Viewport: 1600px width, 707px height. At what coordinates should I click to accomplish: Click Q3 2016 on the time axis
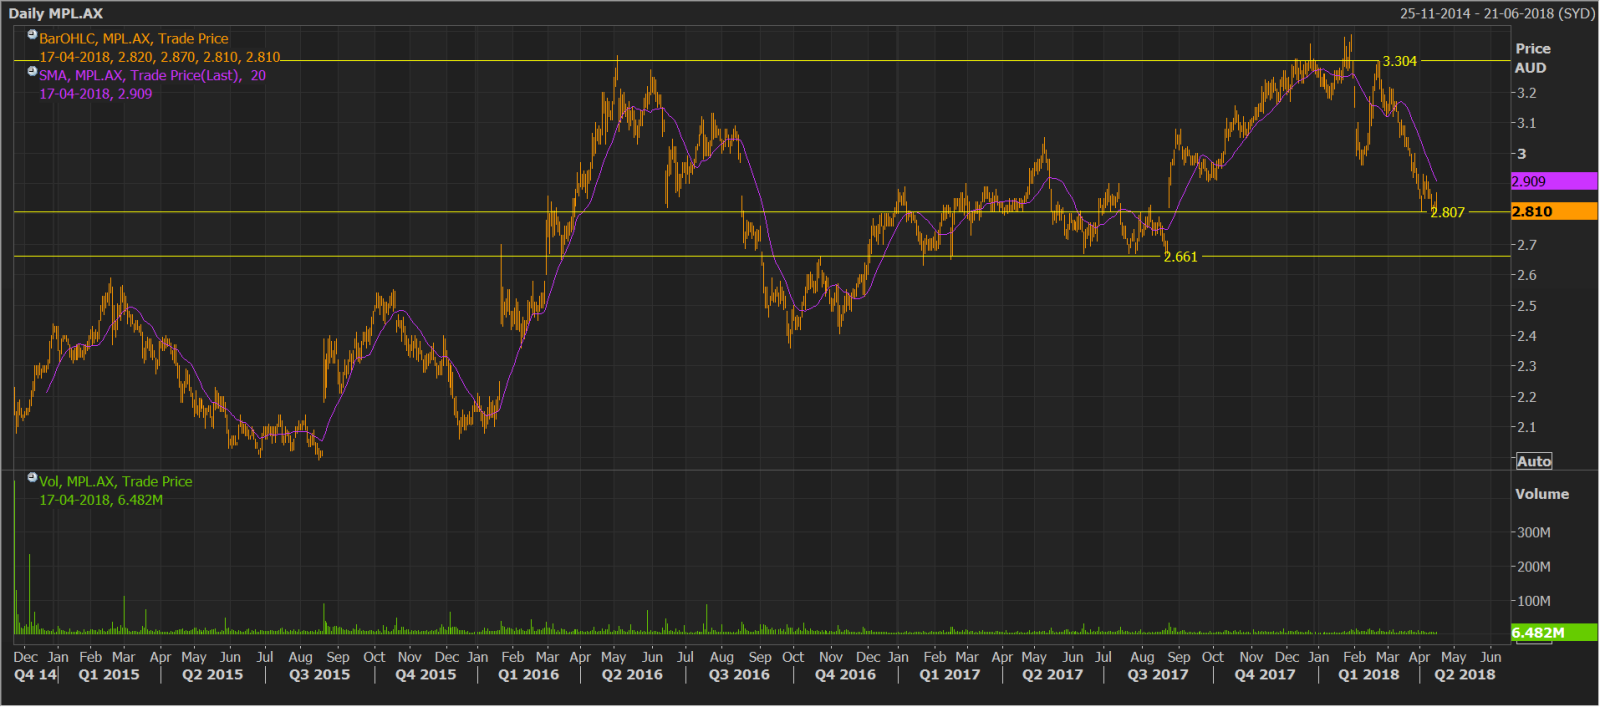739,674
